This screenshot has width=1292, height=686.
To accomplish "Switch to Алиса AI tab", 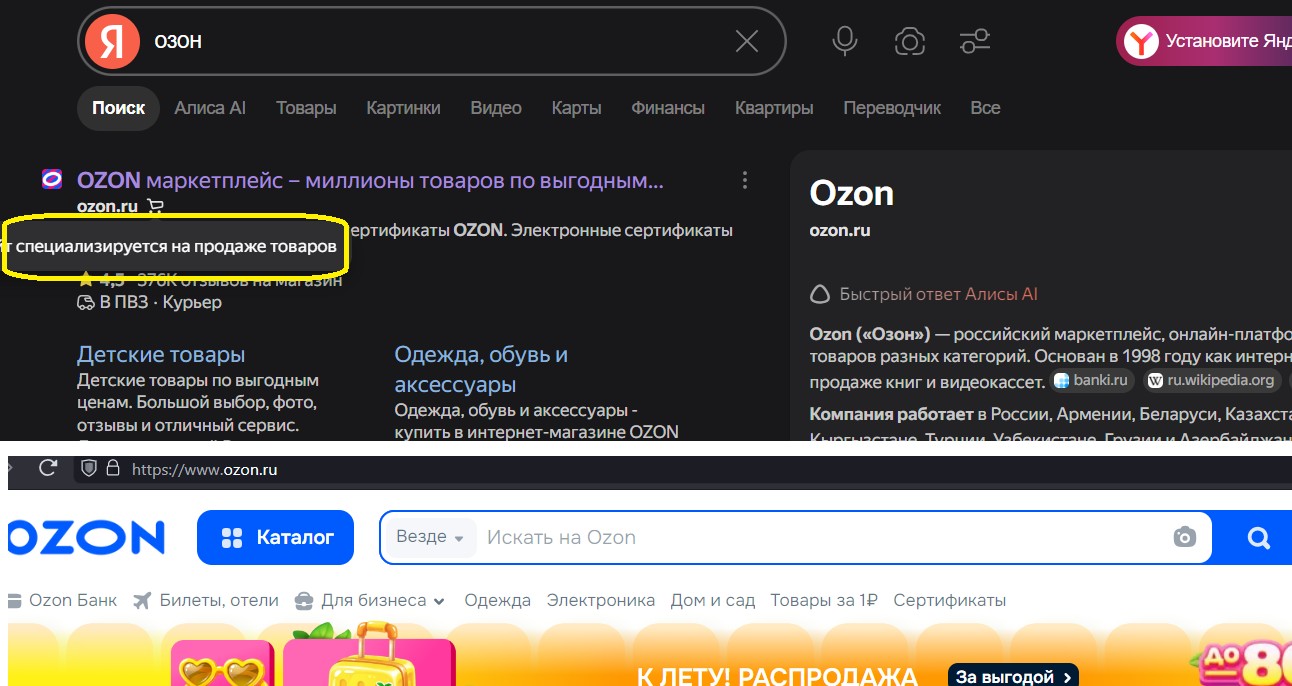I will pos(210,108).
